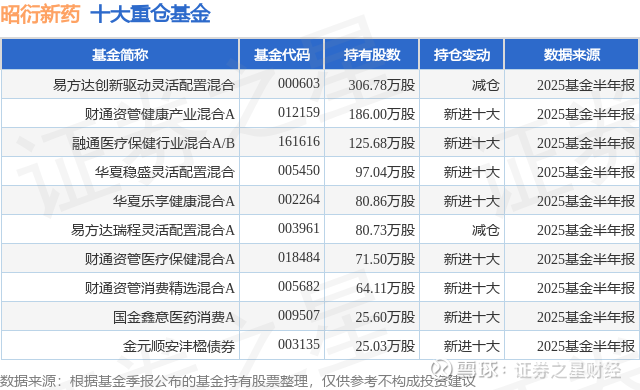This screenshot has width=640, height=390.
Task: Select fund 融通医疗保健行业混合A/B
Action: coord(153,143)
